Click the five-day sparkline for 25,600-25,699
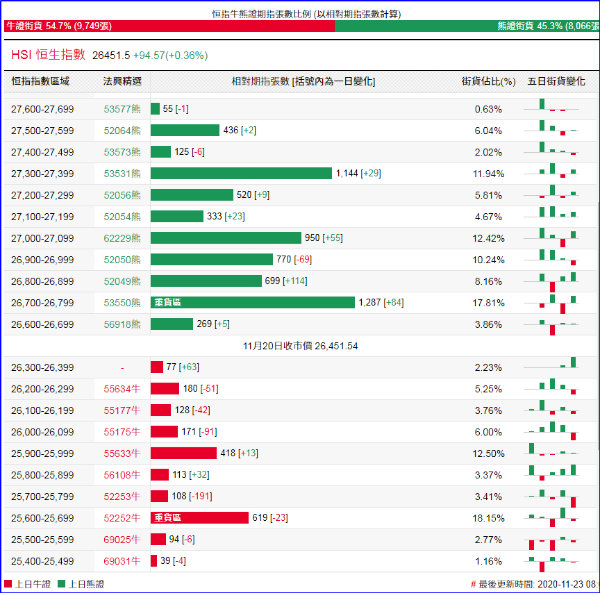600x593 pixels. click(551, 517)
